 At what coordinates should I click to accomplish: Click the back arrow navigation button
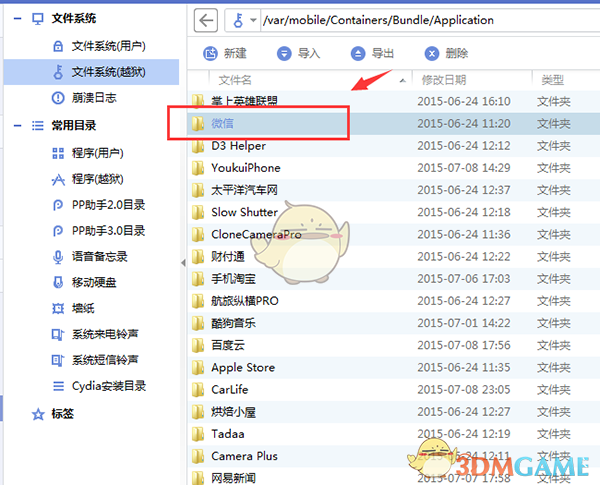(206, 20)
